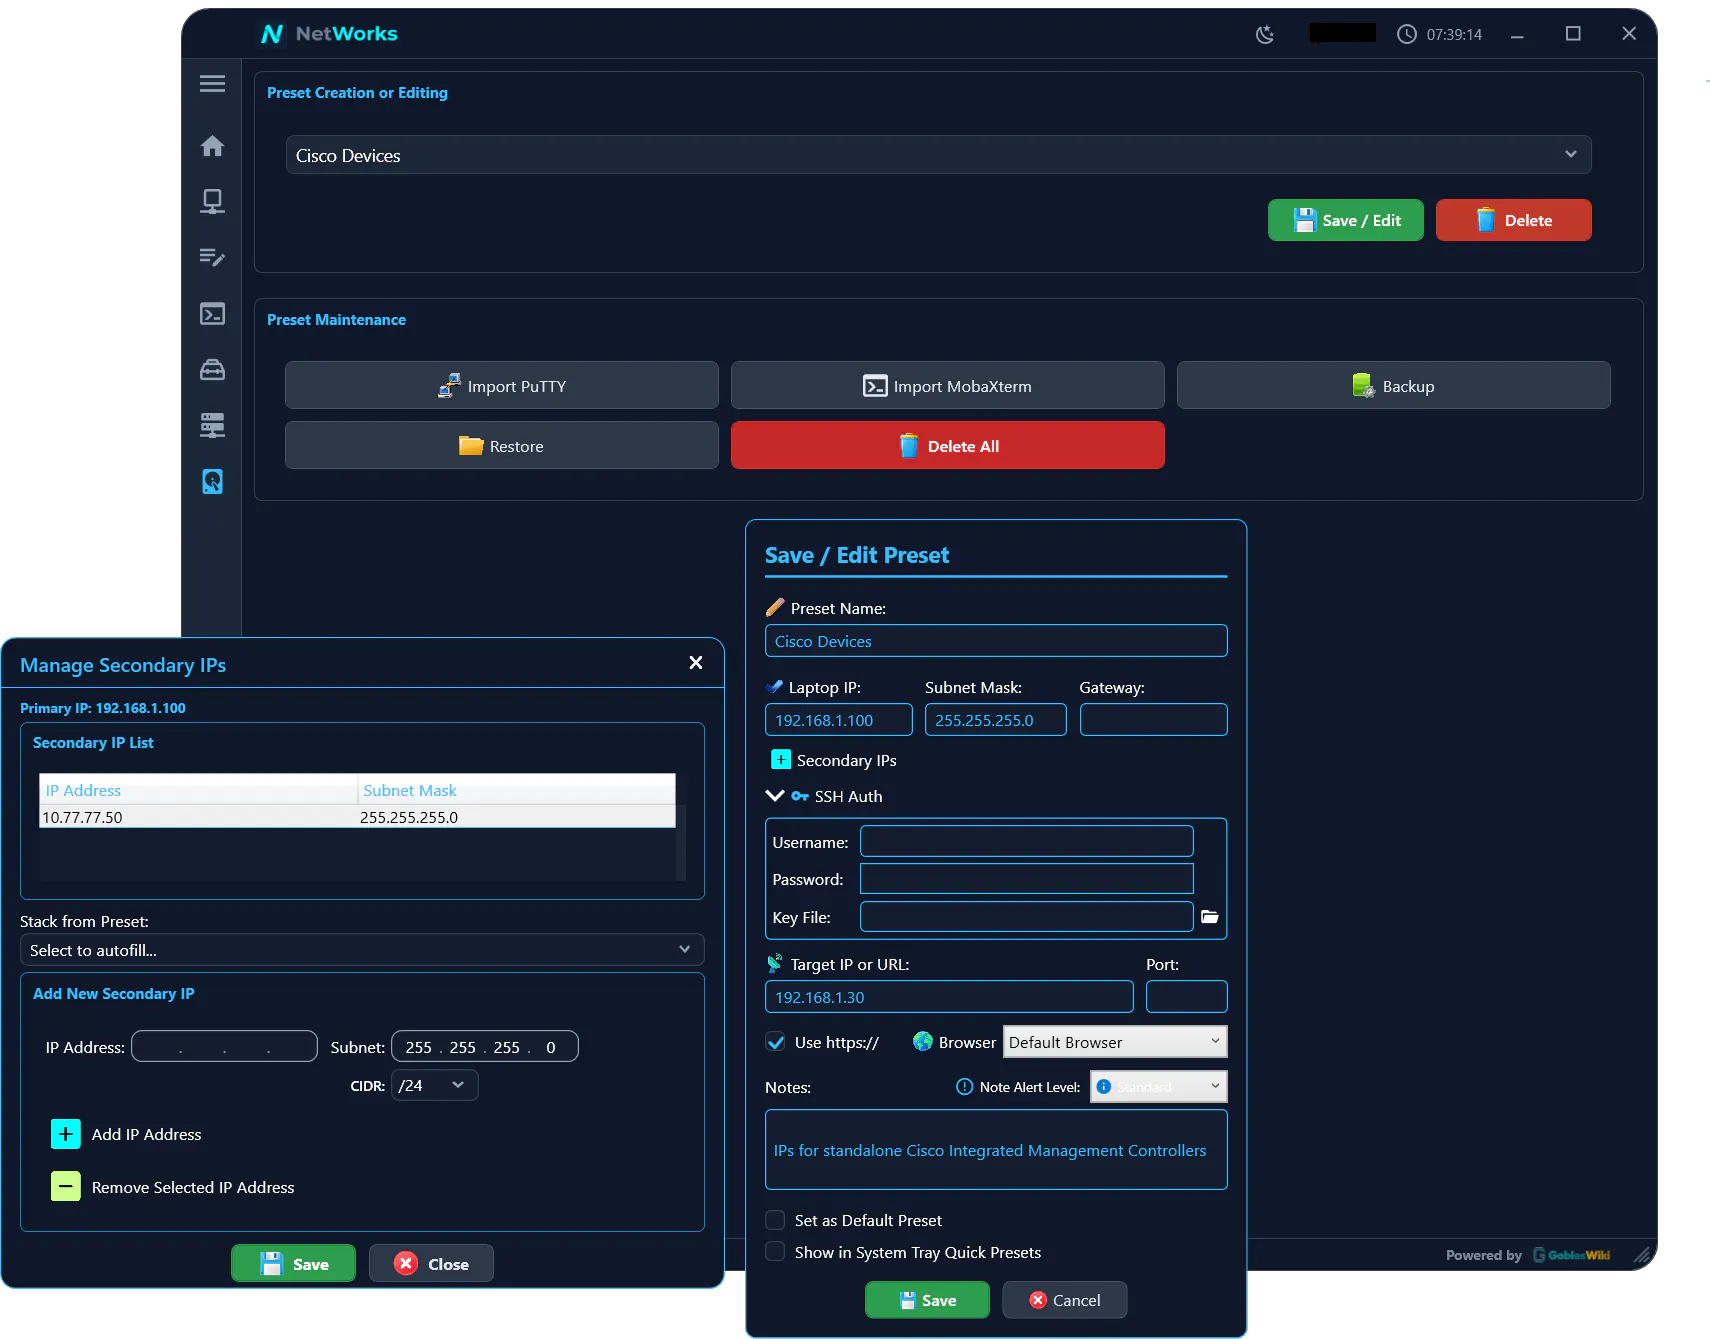Collapse the SSH Auth section chevron
This screenshot has height=1339, width=1710.
[x=775, y=796]
